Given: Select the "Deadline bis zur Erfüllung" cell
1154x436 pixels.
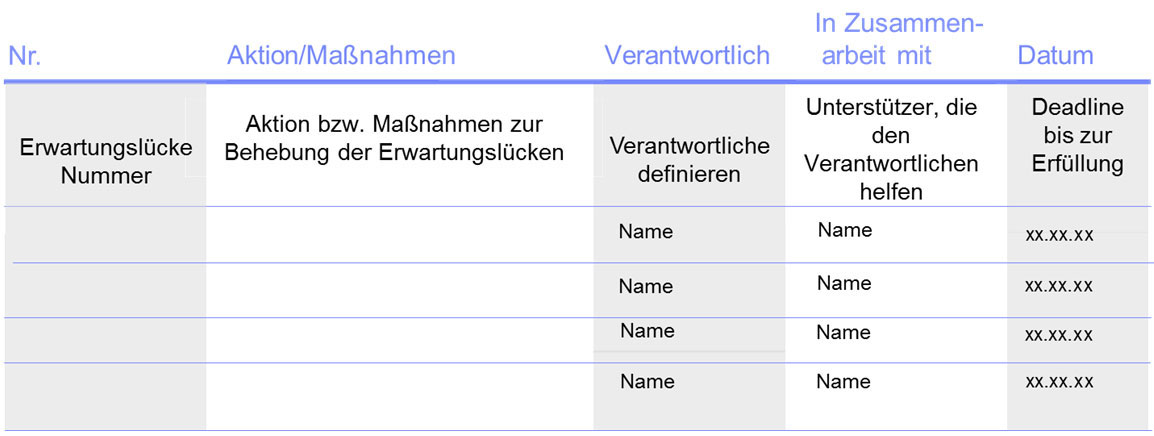Looking at the screenshot, I should tap(1077, 135).
